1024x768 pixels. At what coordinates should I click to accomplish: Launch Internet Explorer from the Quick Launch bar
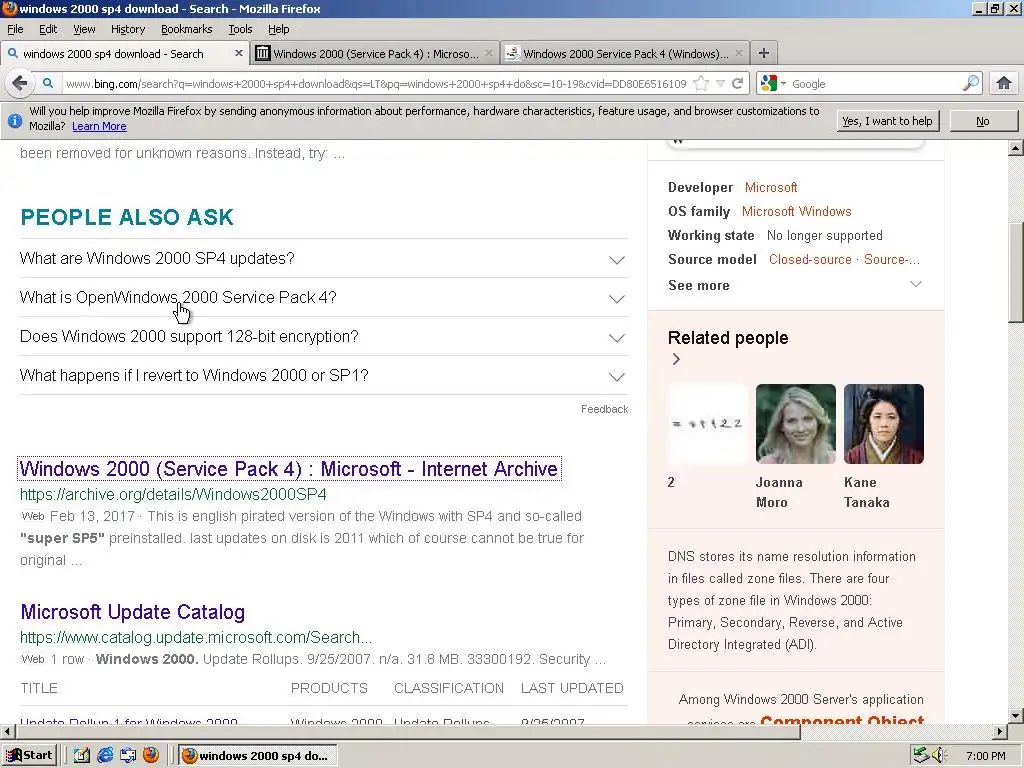point(104,756)
